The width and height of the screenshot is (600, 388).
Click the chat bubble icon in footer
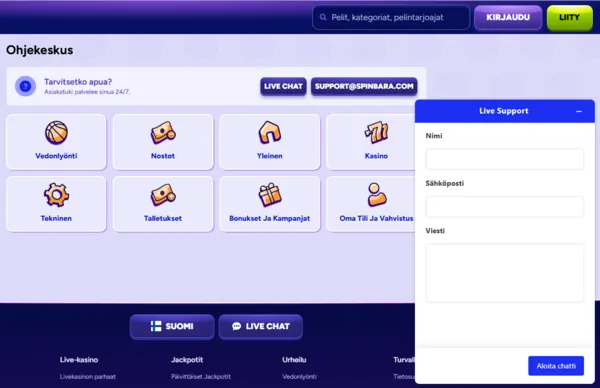coord(236,326)
